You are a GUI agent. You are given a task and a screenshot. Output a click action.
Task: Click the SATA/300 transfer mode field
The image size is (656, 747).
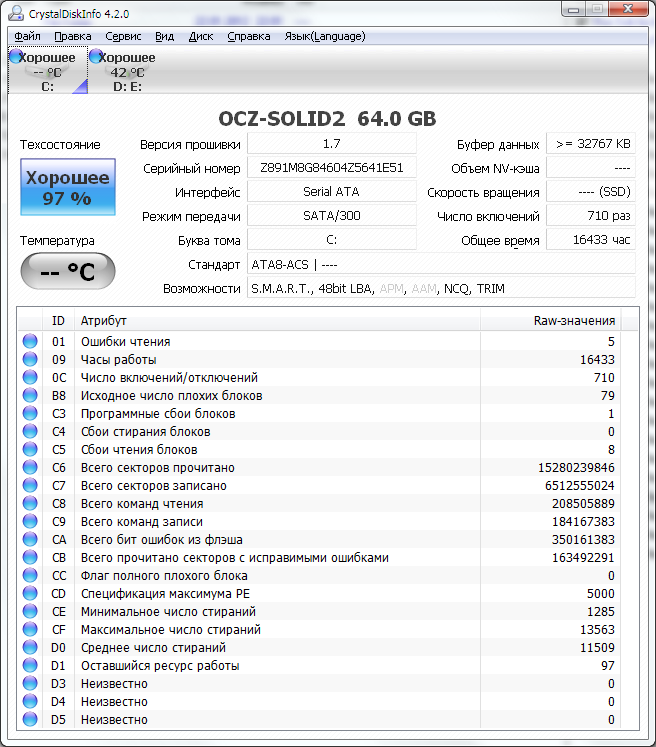tap(332, 216)
